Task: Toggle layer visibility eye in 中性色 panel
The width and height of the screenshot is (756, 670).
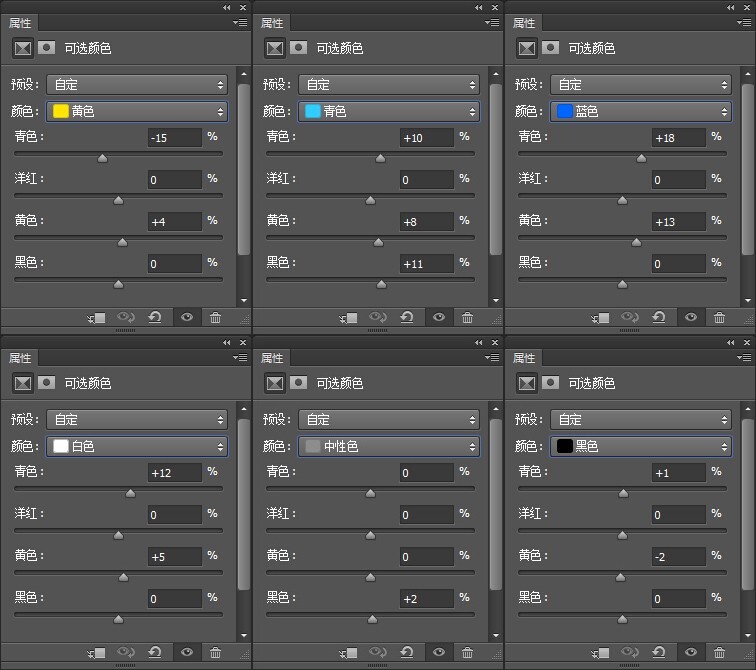Action: pos(439,652)
